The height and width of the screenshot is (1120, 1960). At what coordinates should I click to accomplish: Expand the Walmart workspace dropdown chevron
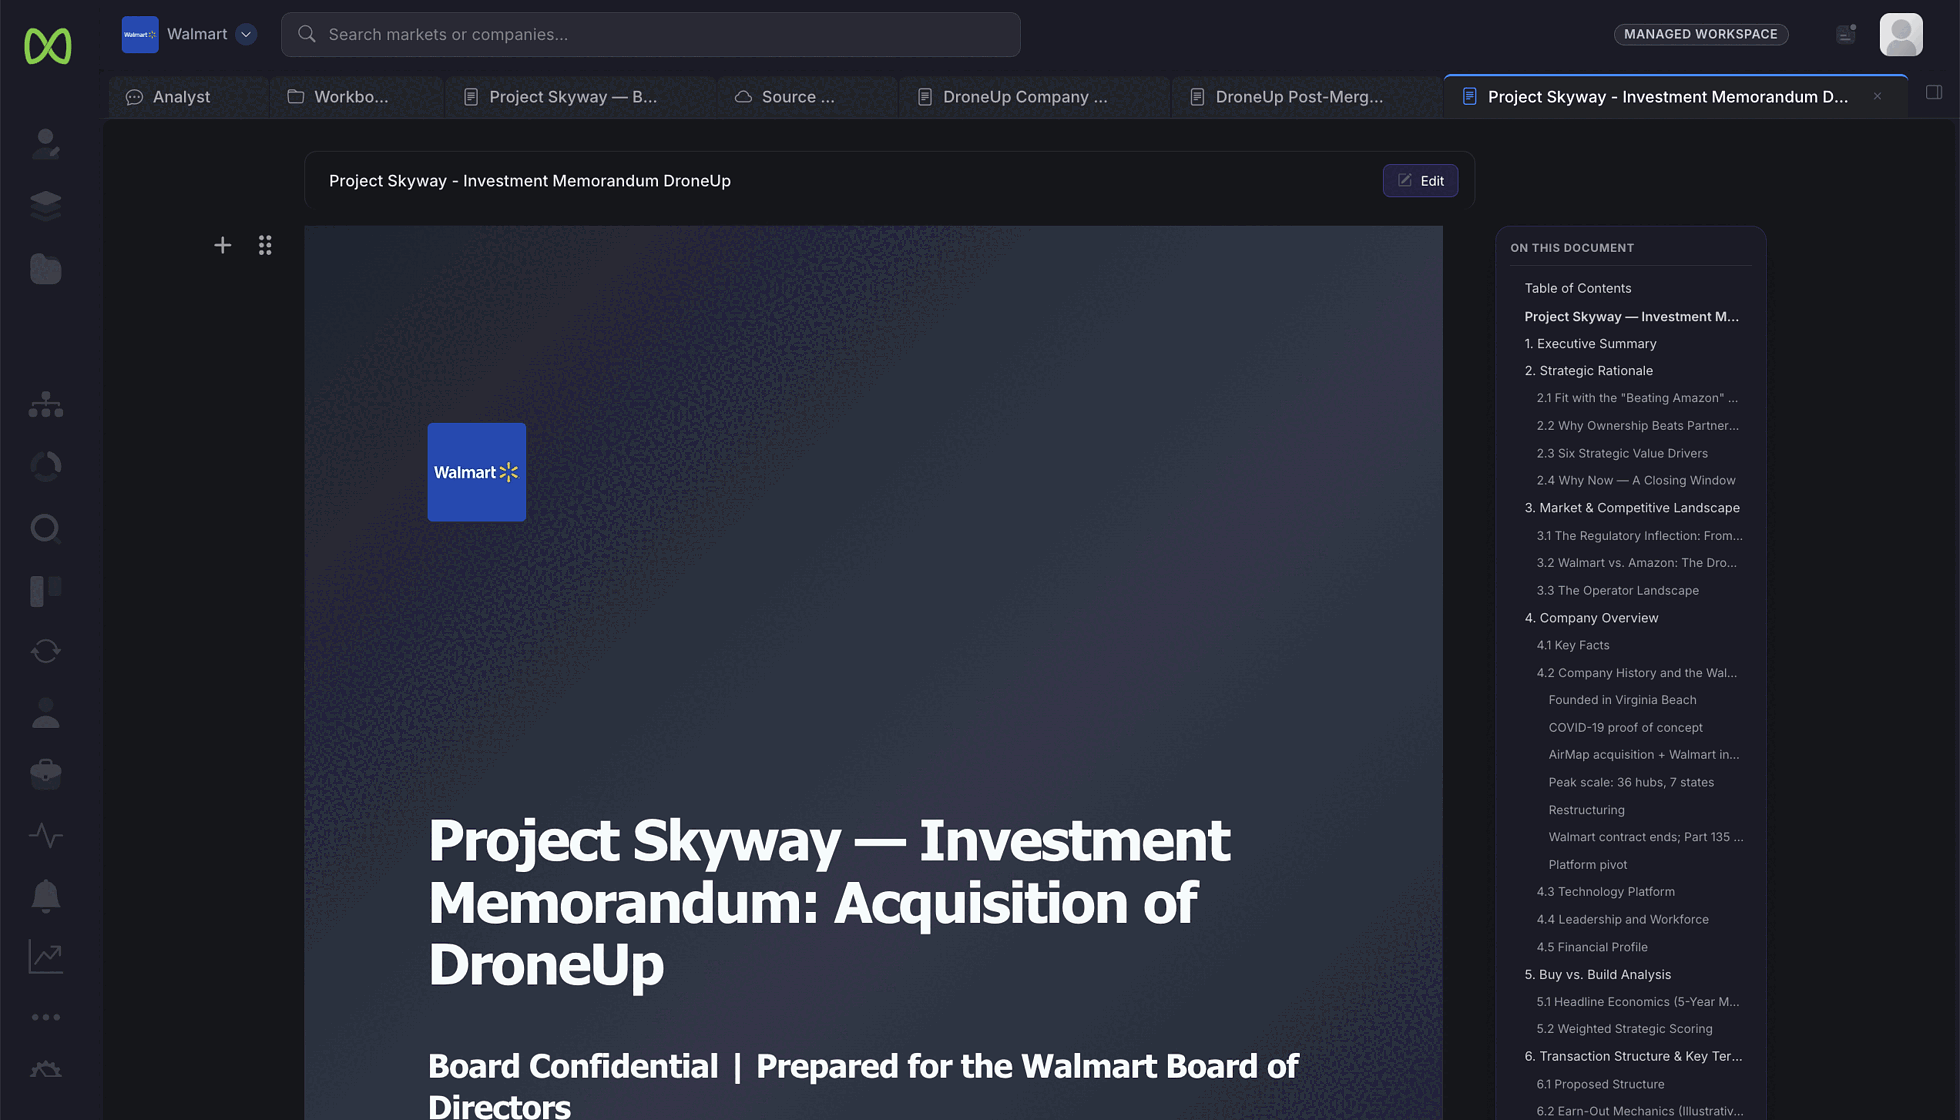tap(246, 34)
